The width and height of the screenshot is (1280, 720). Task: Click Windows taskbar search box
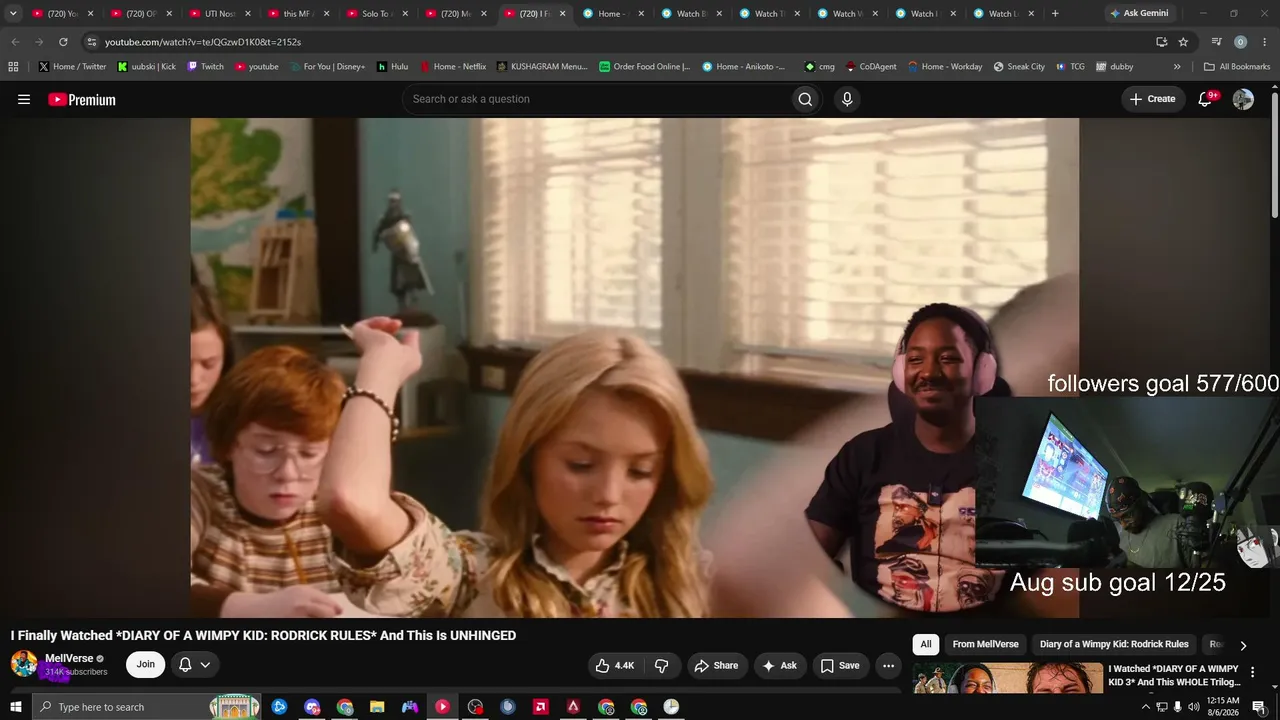[147, 707]
